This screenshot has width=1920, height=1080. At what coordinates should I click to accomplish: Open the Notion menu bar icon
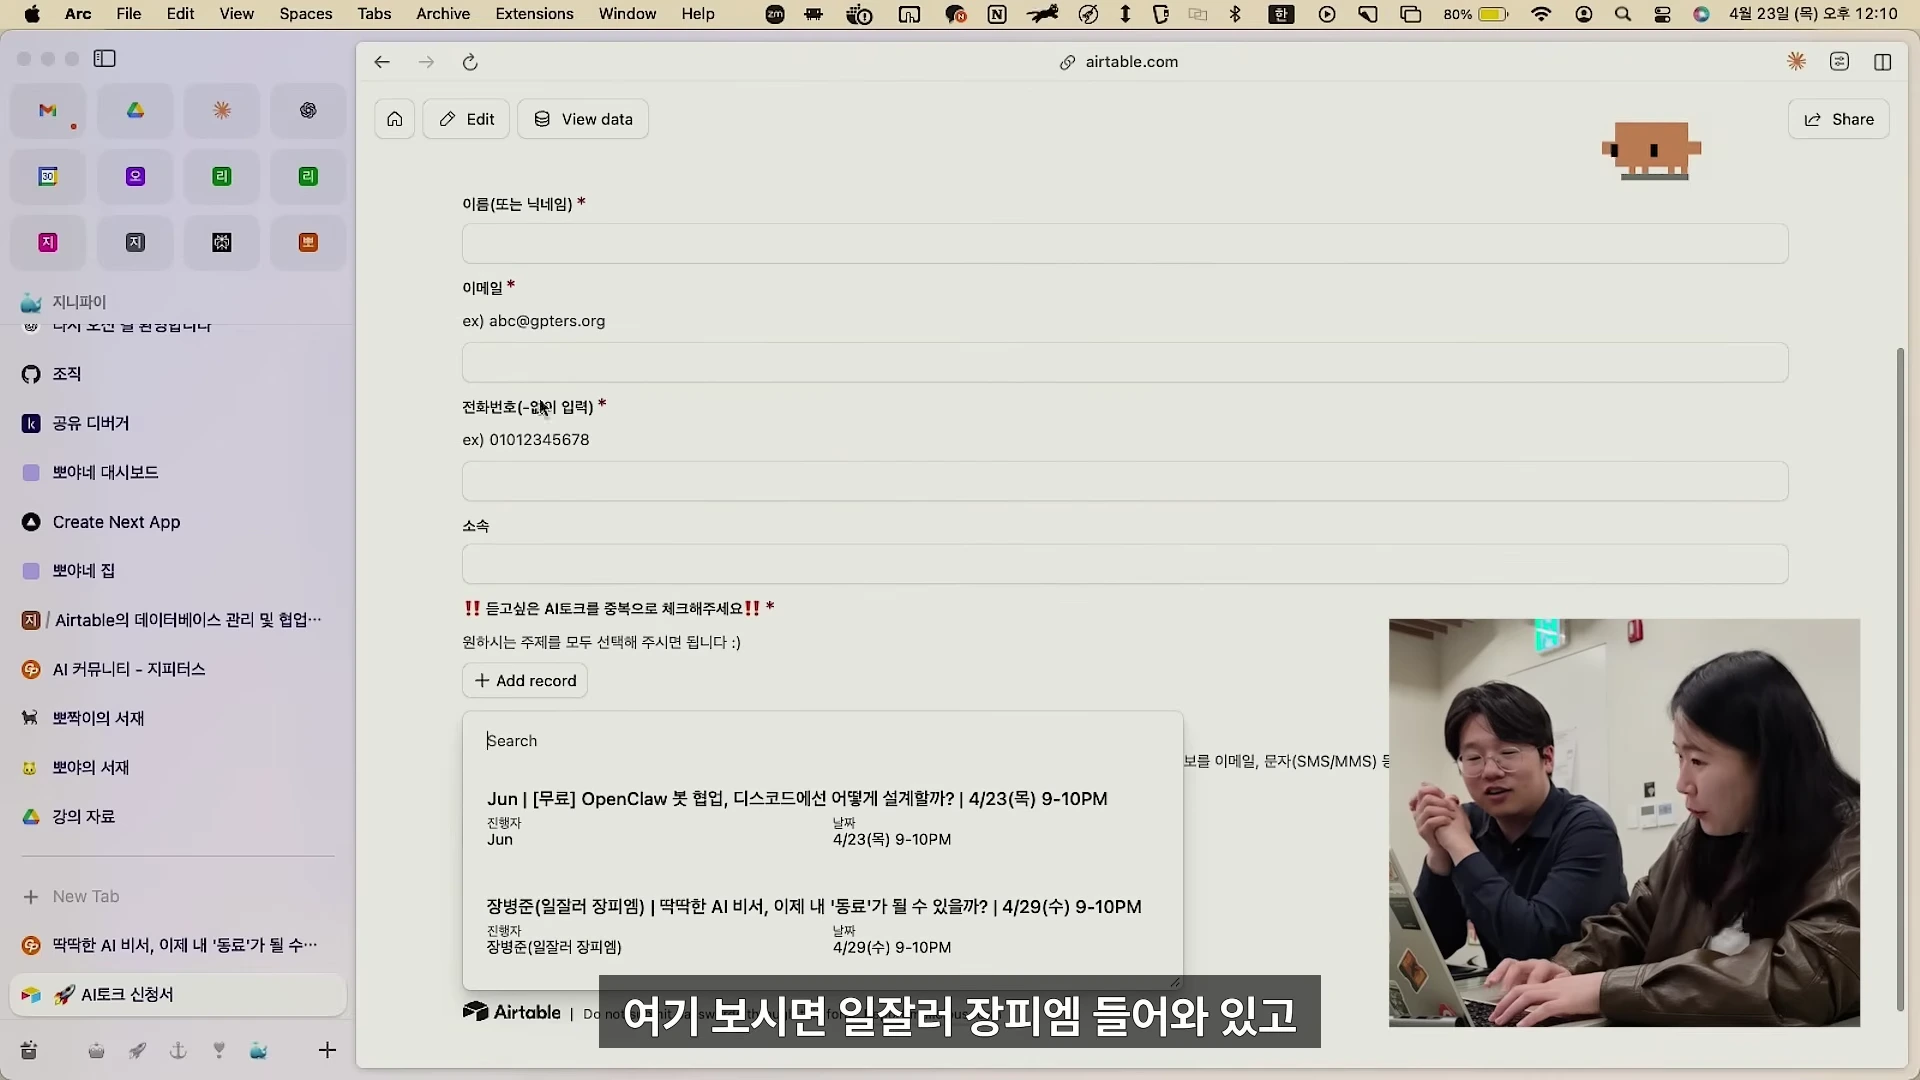[x=997, y=14]
